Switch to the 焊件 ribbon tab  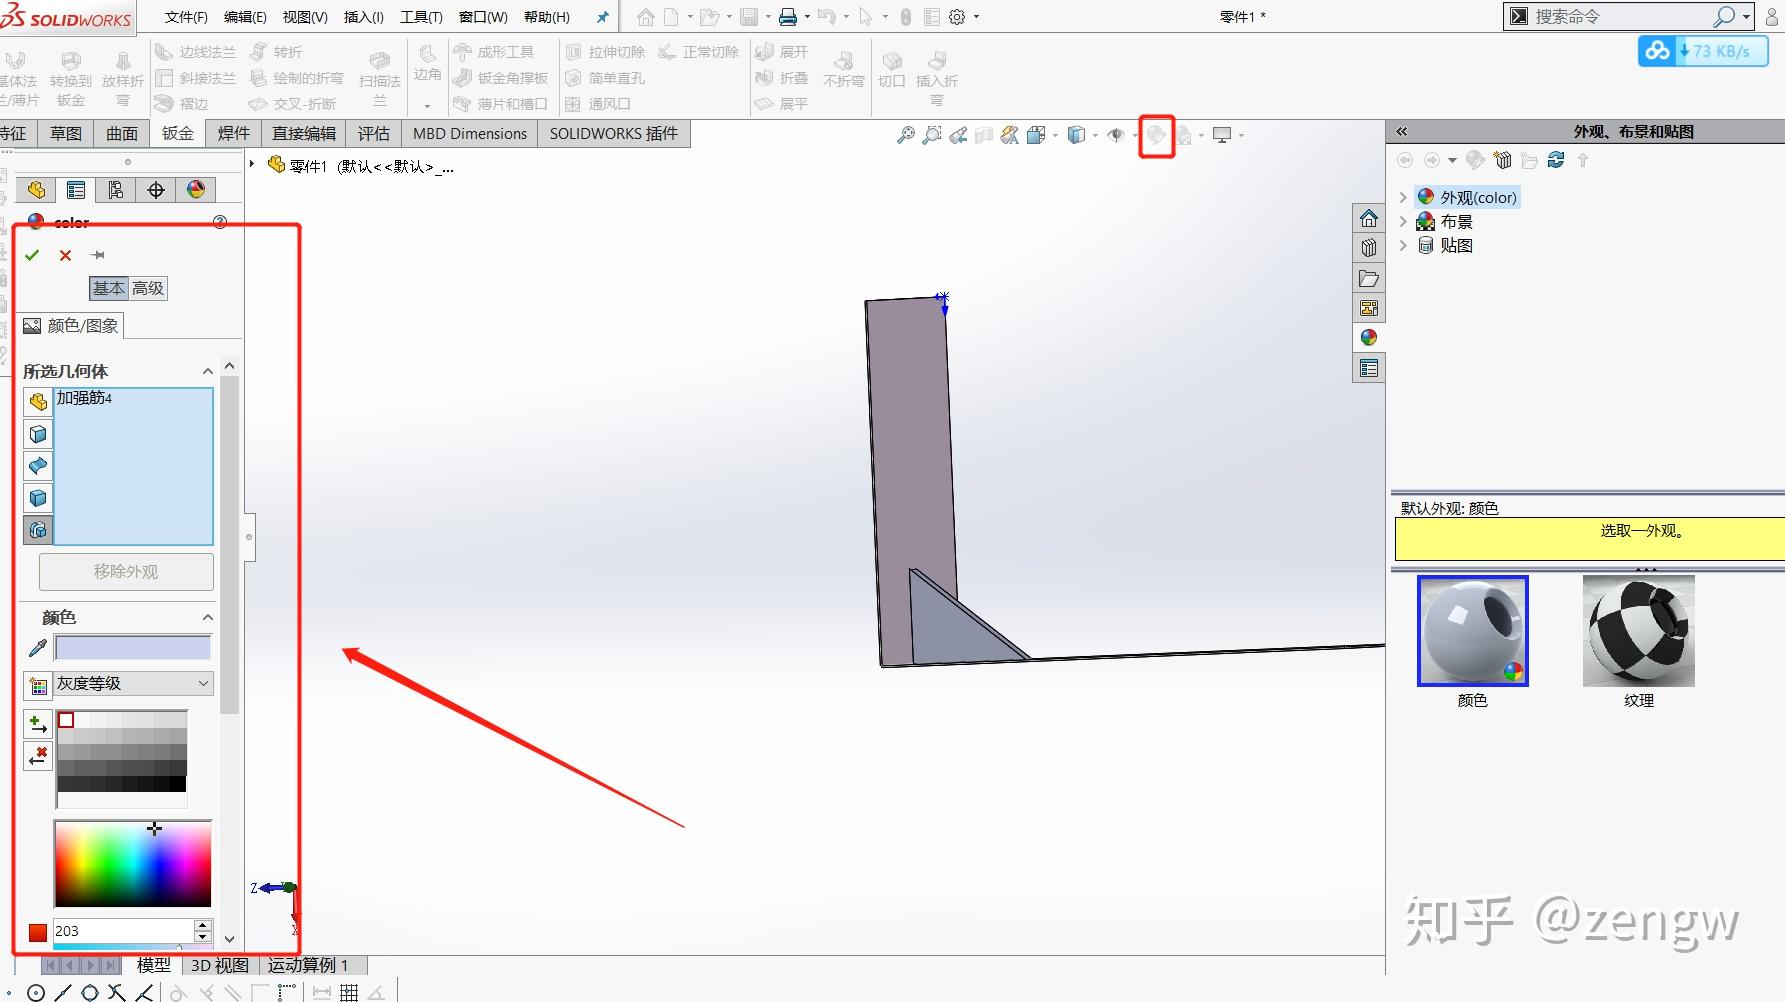pos(234,133)
